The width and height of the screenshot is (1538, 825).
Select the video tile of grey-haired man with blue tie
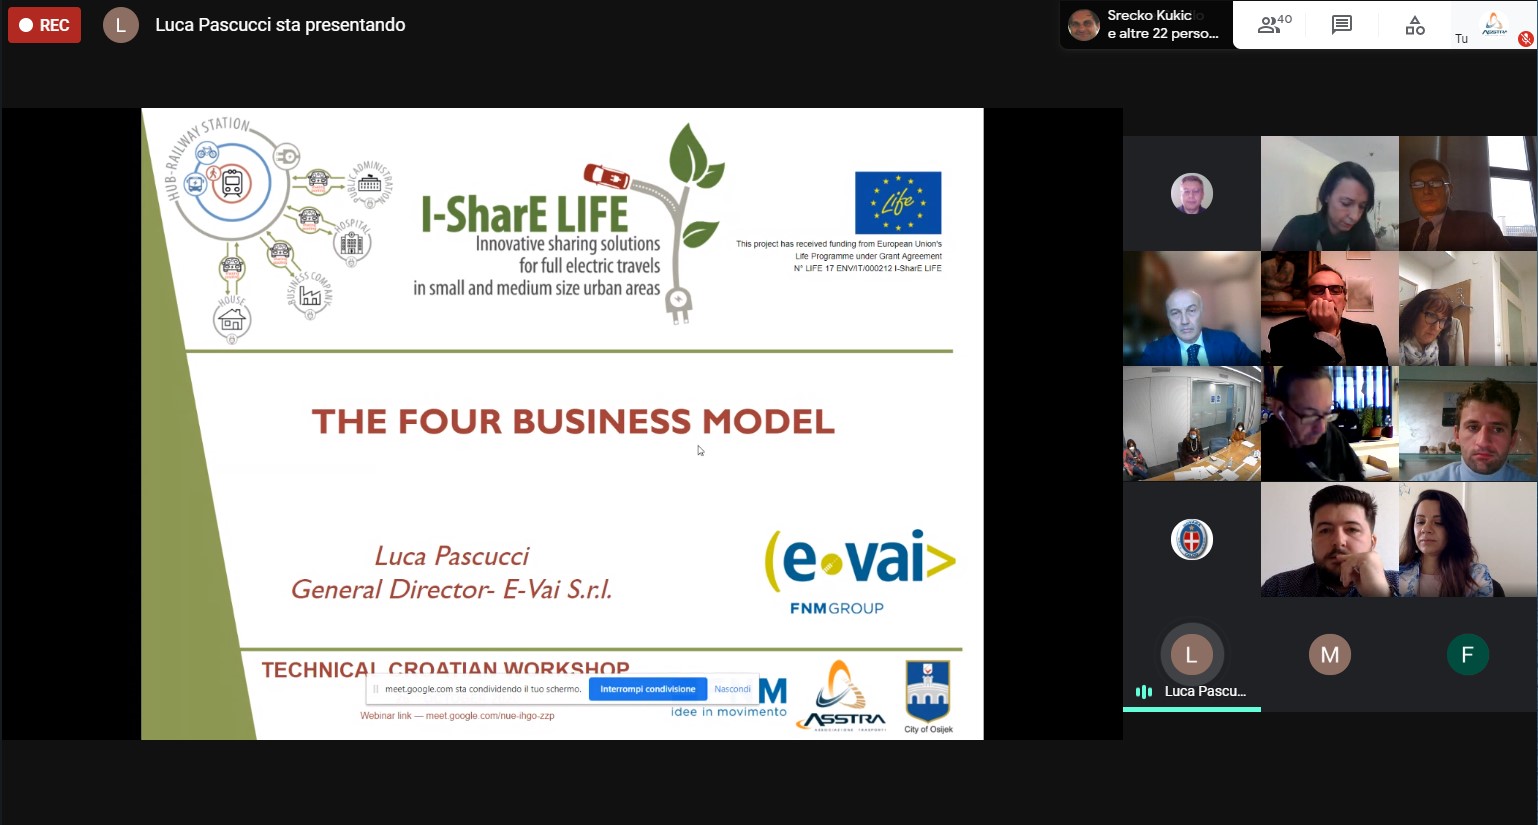(x=1191, y=308)
